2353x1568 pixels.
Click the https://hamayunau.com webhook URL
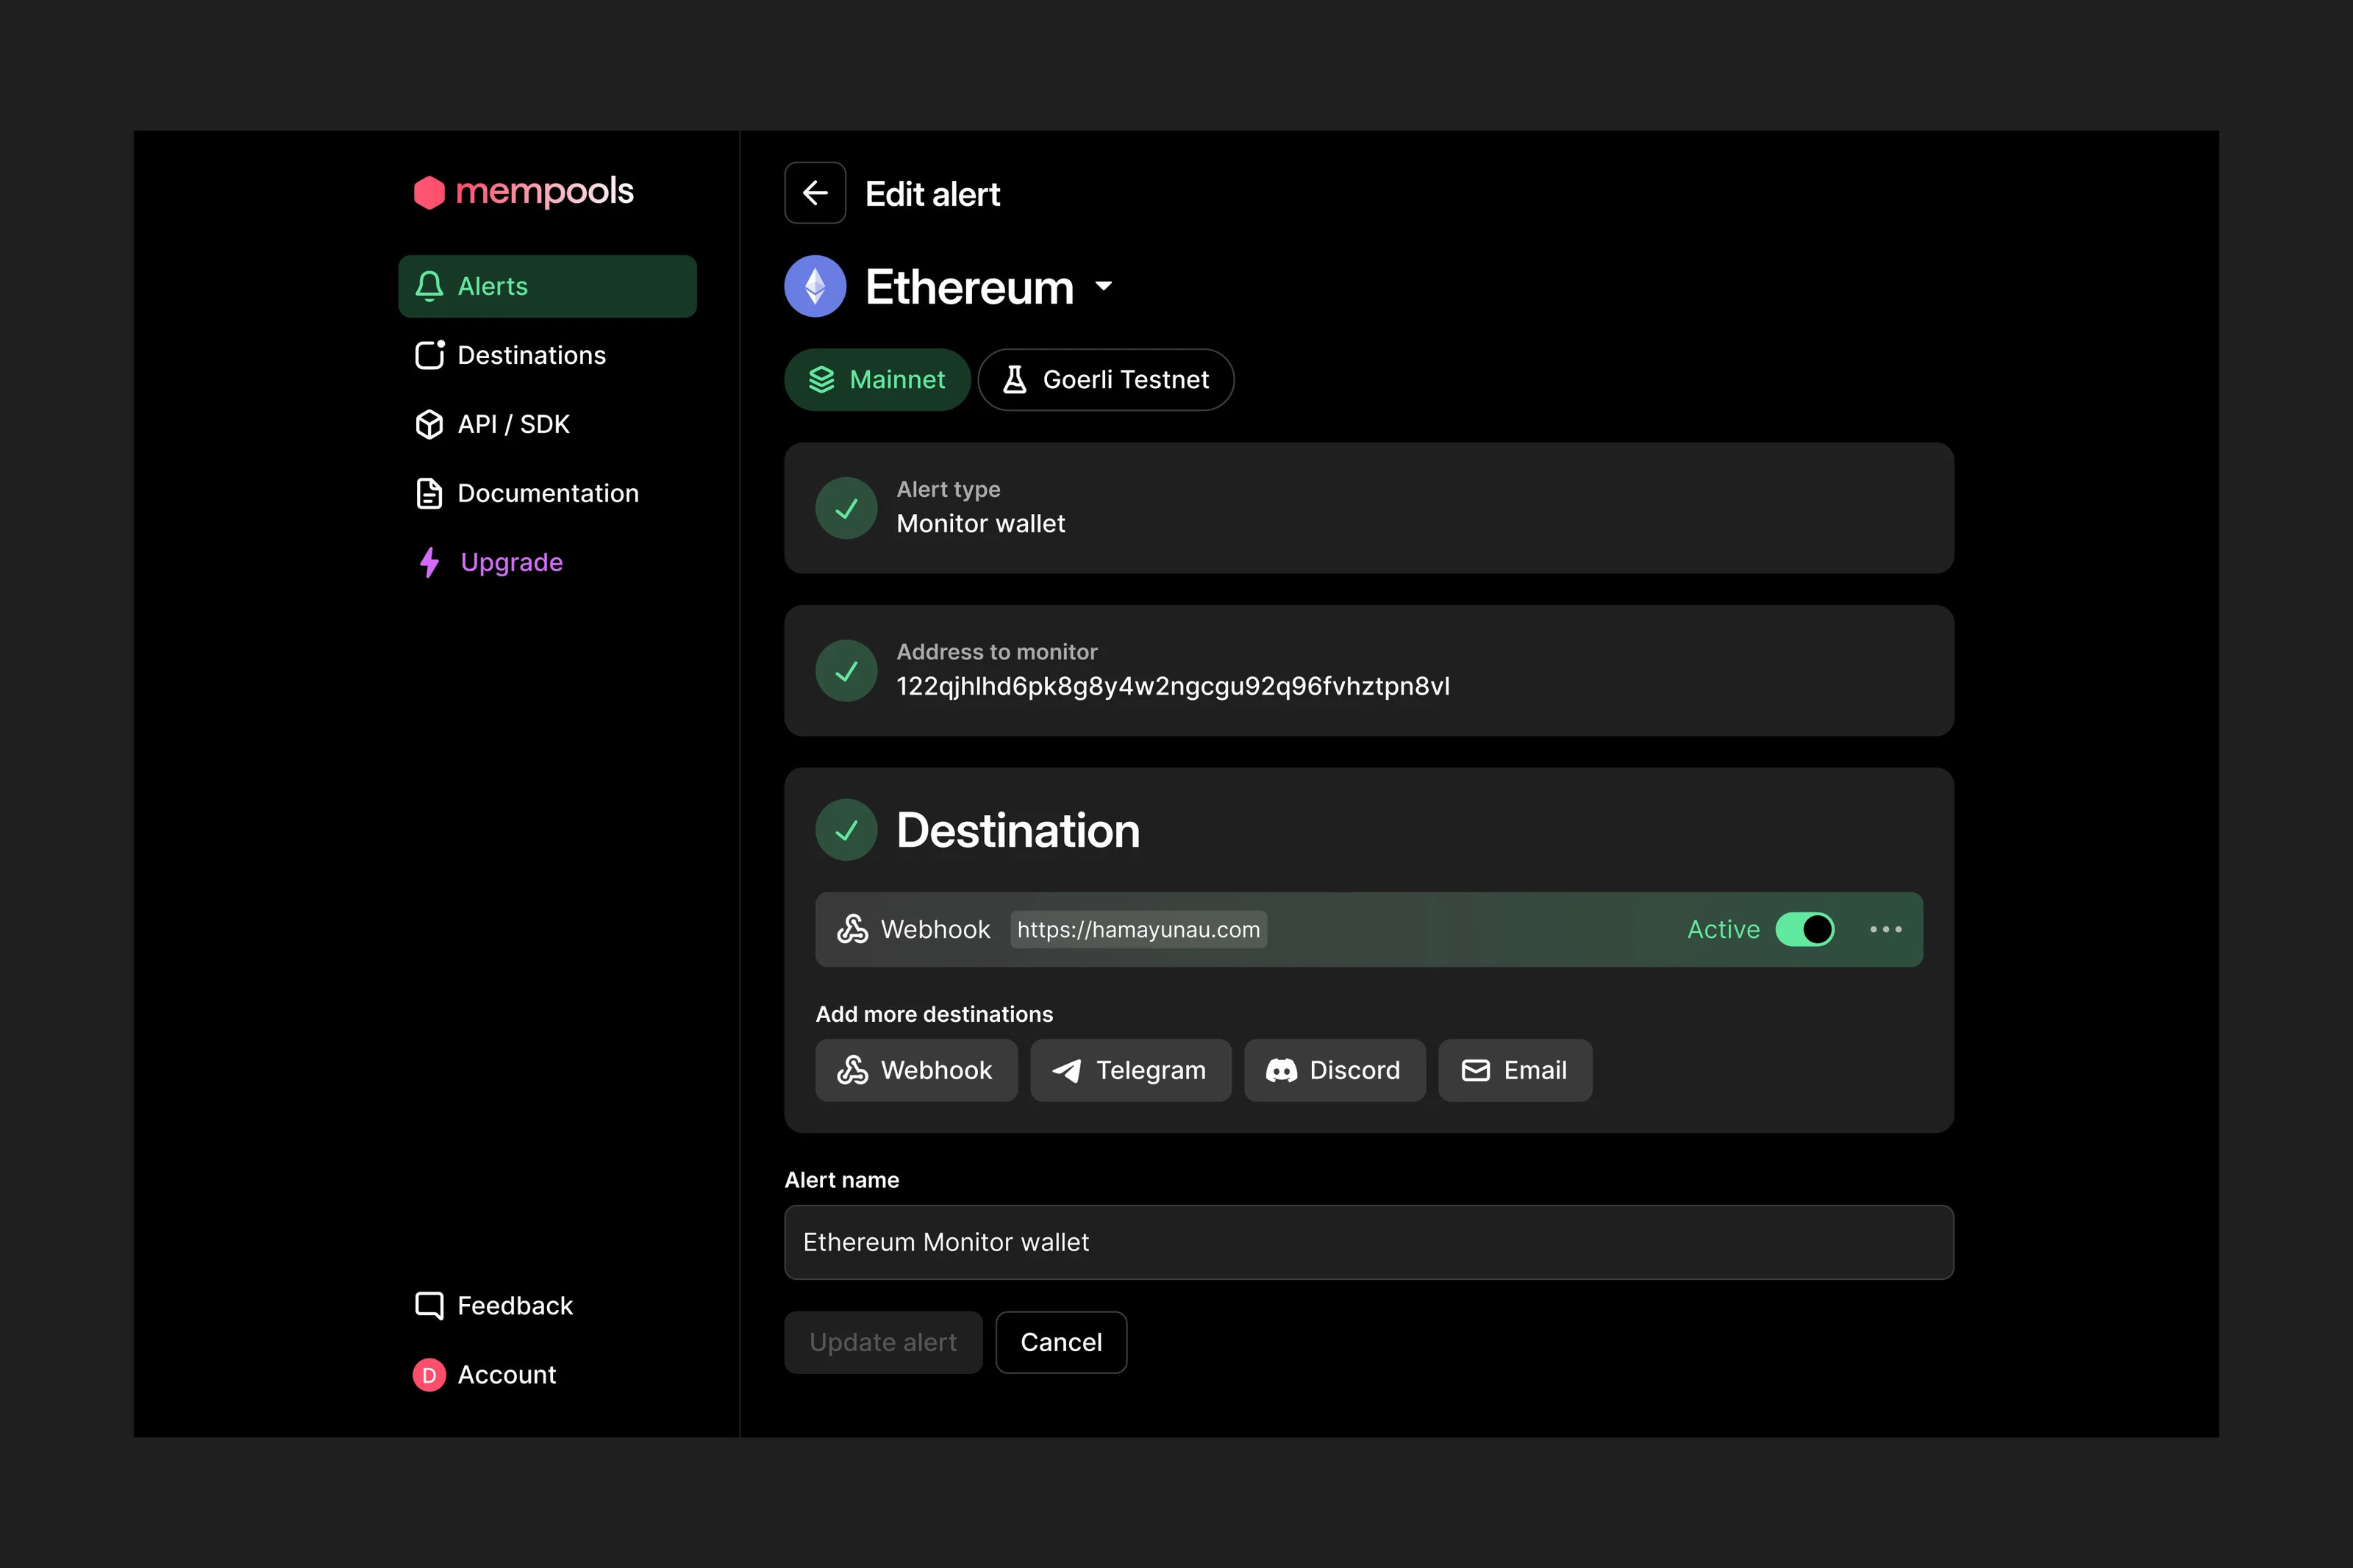pyautogui.click(x=1138, y=930)
